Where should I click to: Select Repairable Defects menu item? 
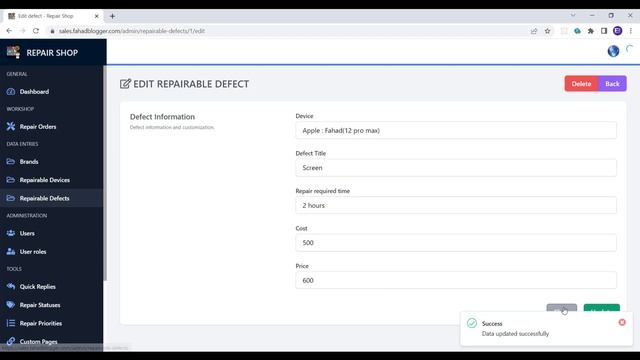[x=44, y=198]
